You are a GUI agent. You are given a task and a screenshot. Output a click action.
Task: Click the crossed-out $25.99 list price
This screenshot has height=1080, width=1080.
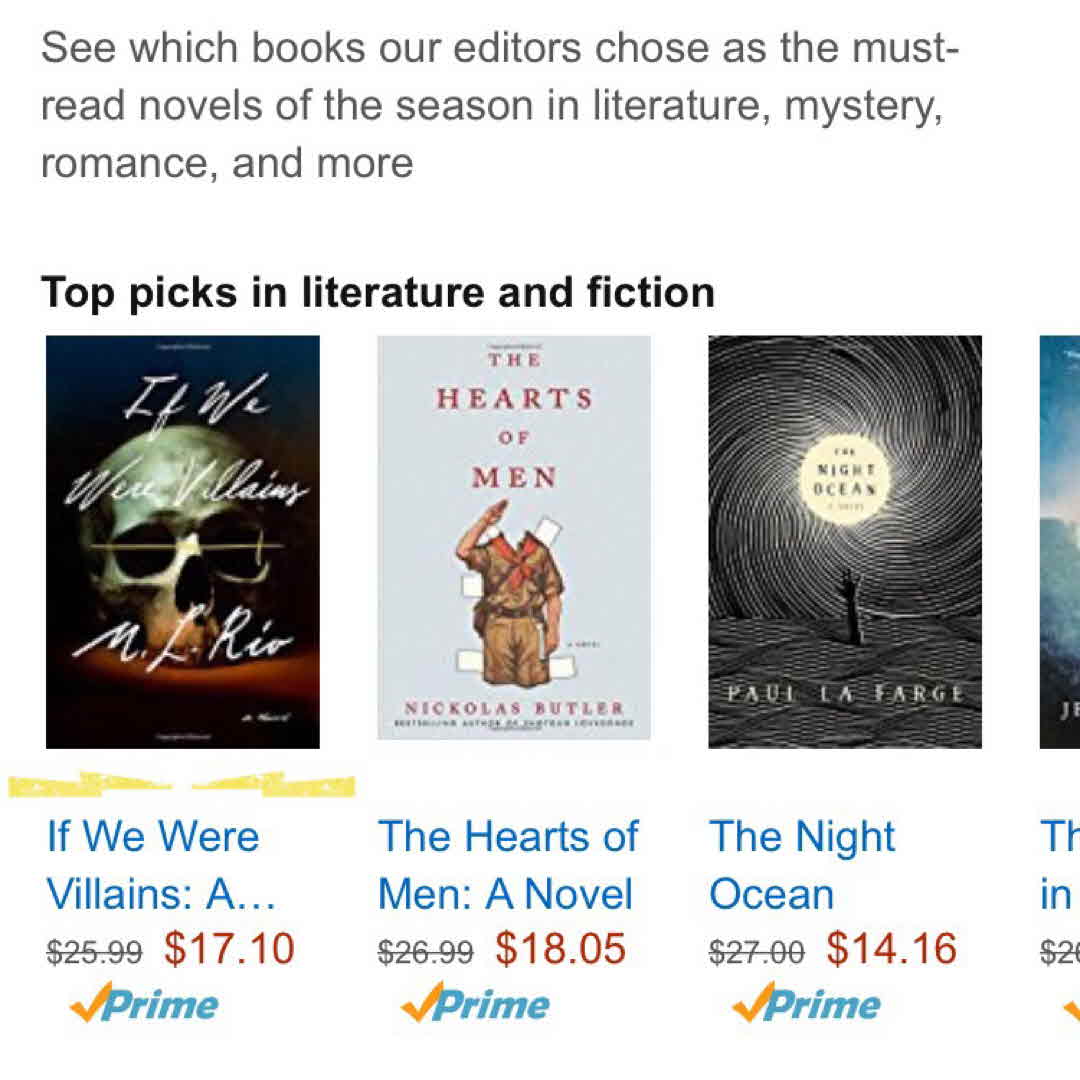point(94,952)
